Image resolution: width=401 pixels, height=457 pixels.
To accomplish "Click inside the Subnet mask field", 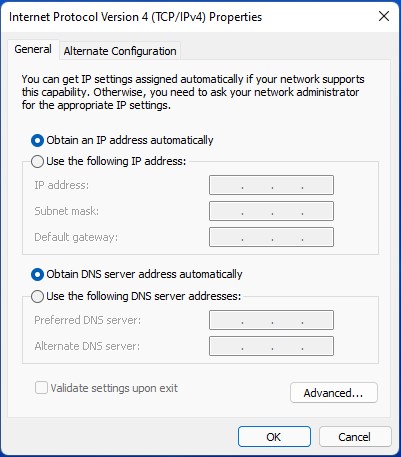I will 271,211.
